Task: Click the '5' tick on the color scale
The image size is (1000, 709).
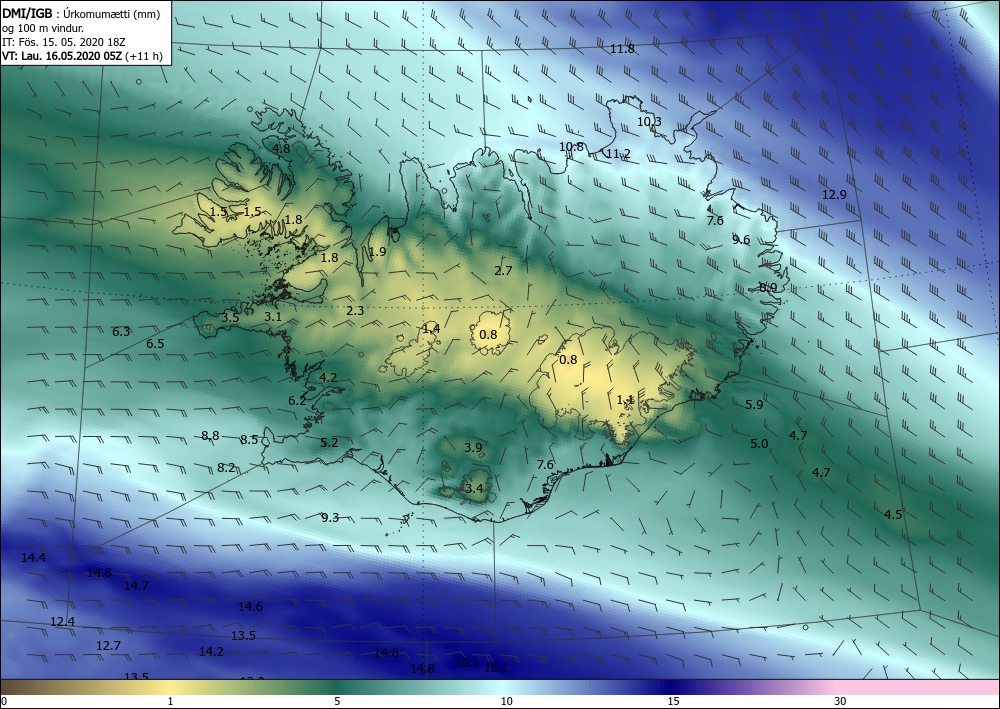Action: pyautogui.click(x=337, y=701)
